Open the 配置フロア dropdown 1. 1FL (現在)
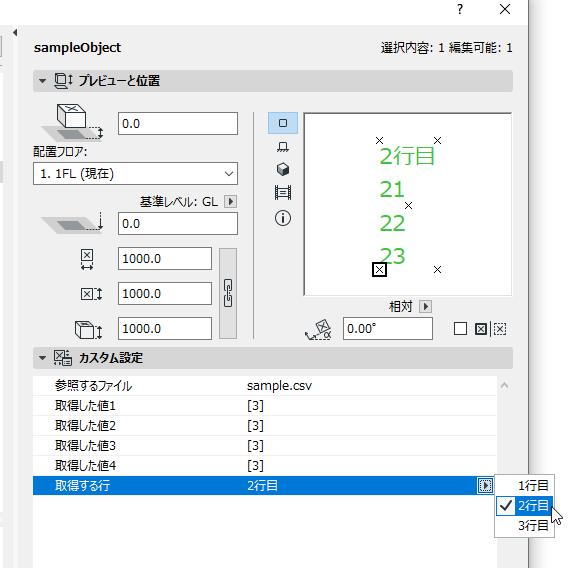Screen dimensions: 581x568 (136, 173)
